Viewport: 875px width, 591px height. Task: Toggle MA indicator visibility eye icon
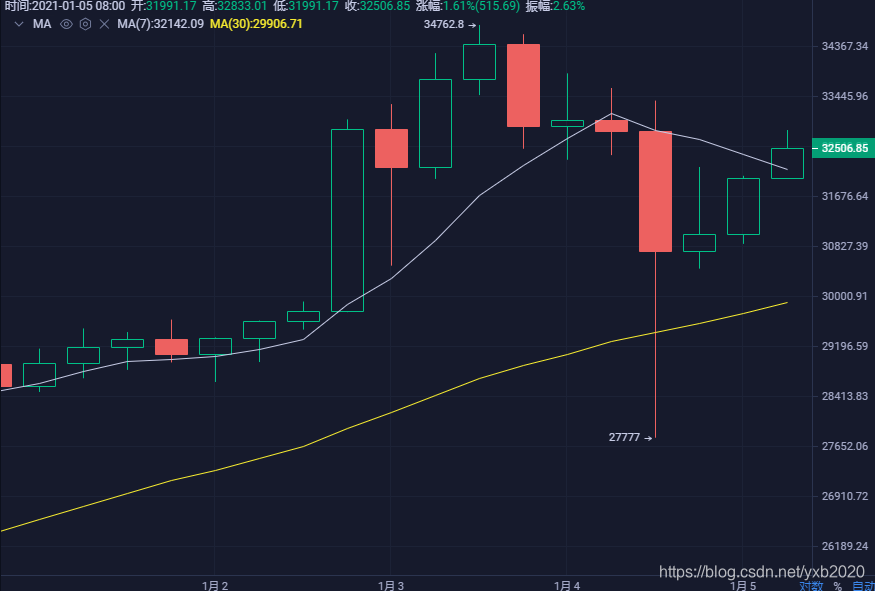[x=66, y=24]
